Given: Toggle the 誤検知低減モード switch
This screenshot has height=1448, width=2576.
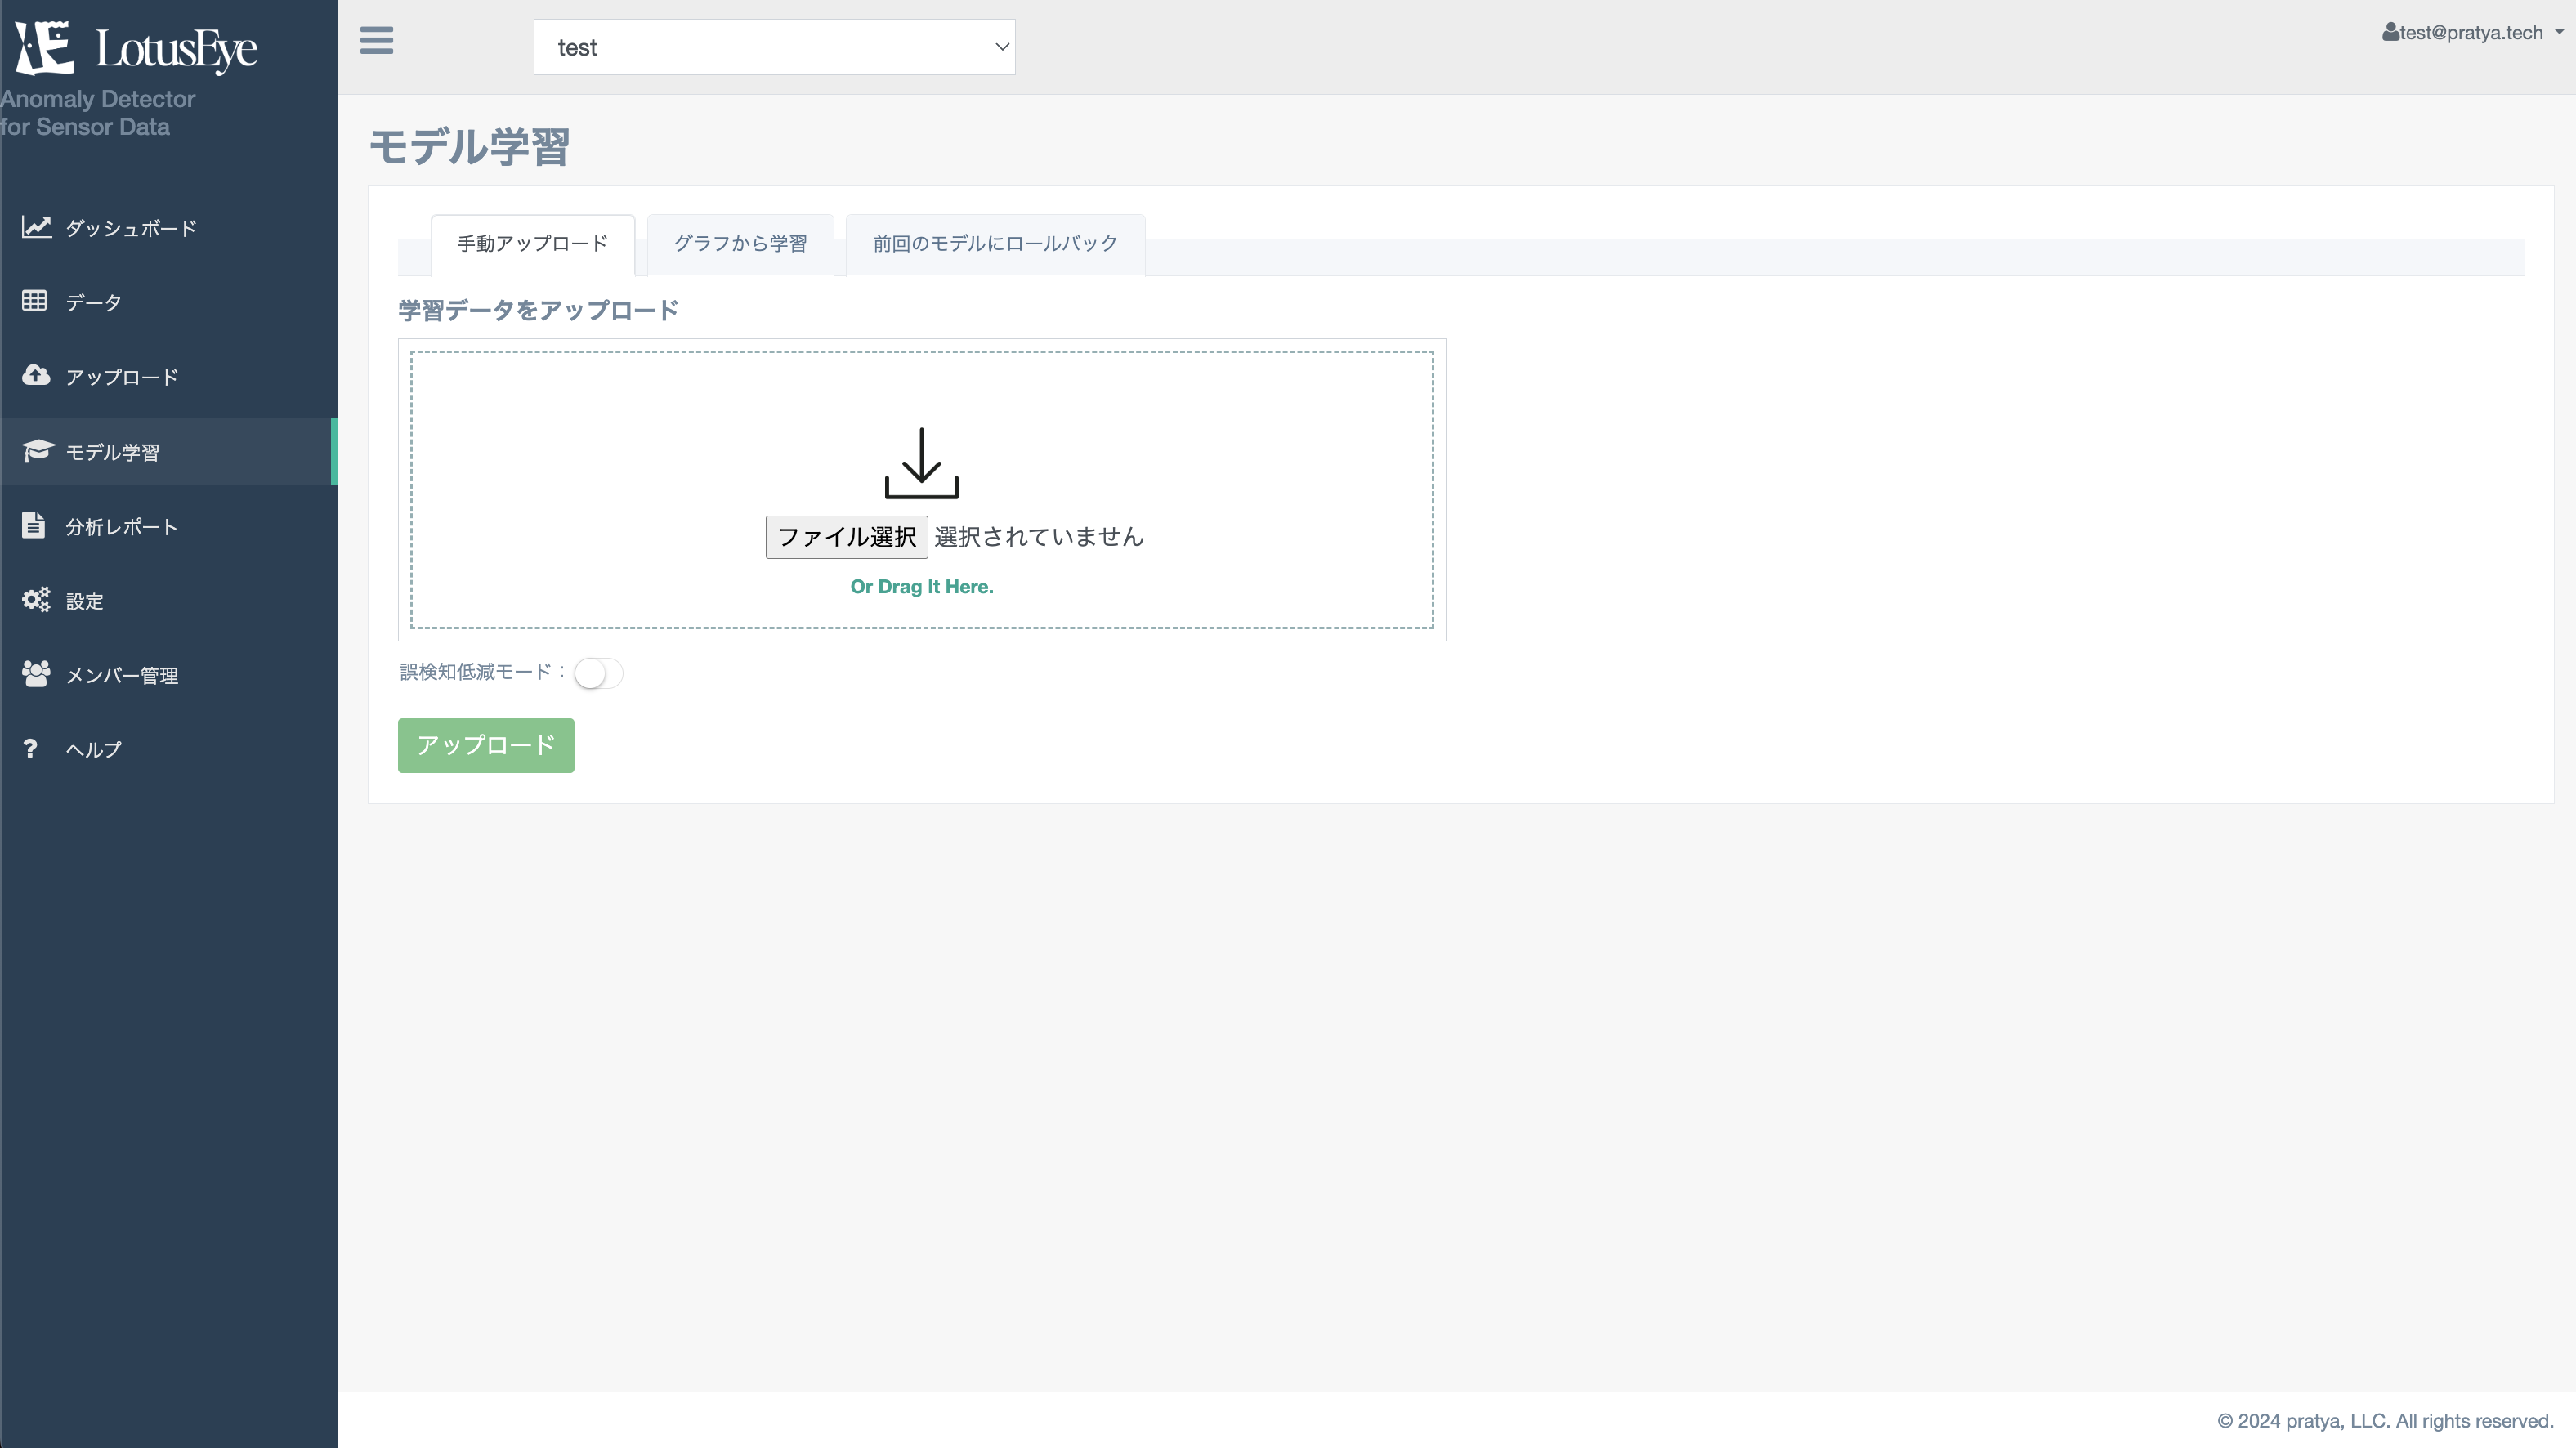Looking at the screenshot, I should point(598,673).
